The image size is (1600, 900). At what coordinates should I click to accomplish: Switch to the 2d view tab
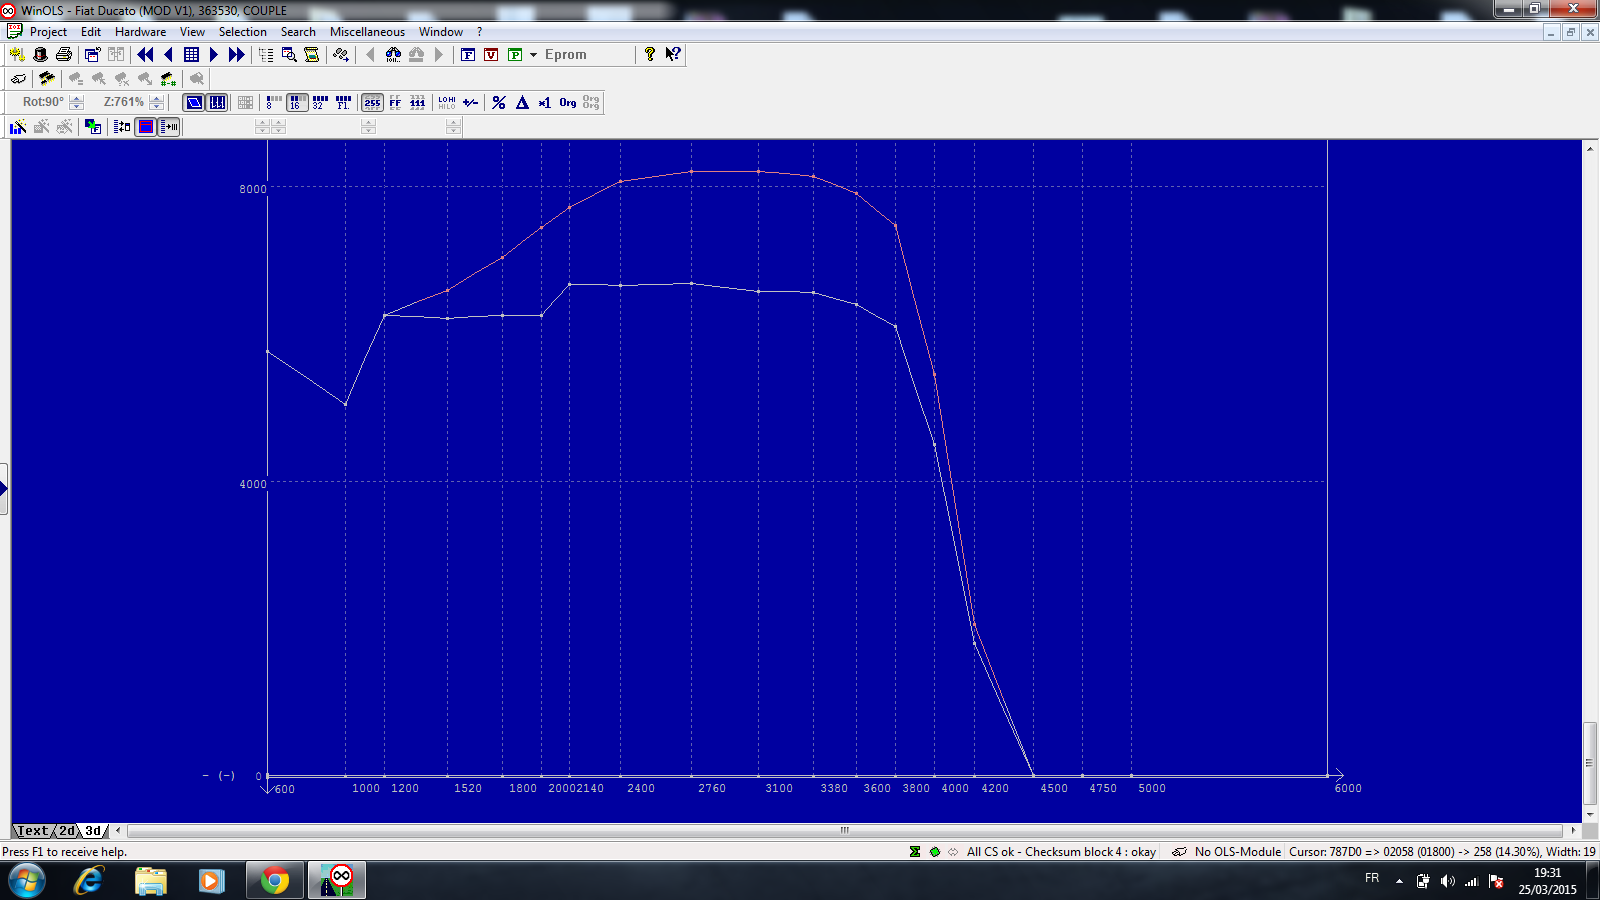click(x=66, y=831)
